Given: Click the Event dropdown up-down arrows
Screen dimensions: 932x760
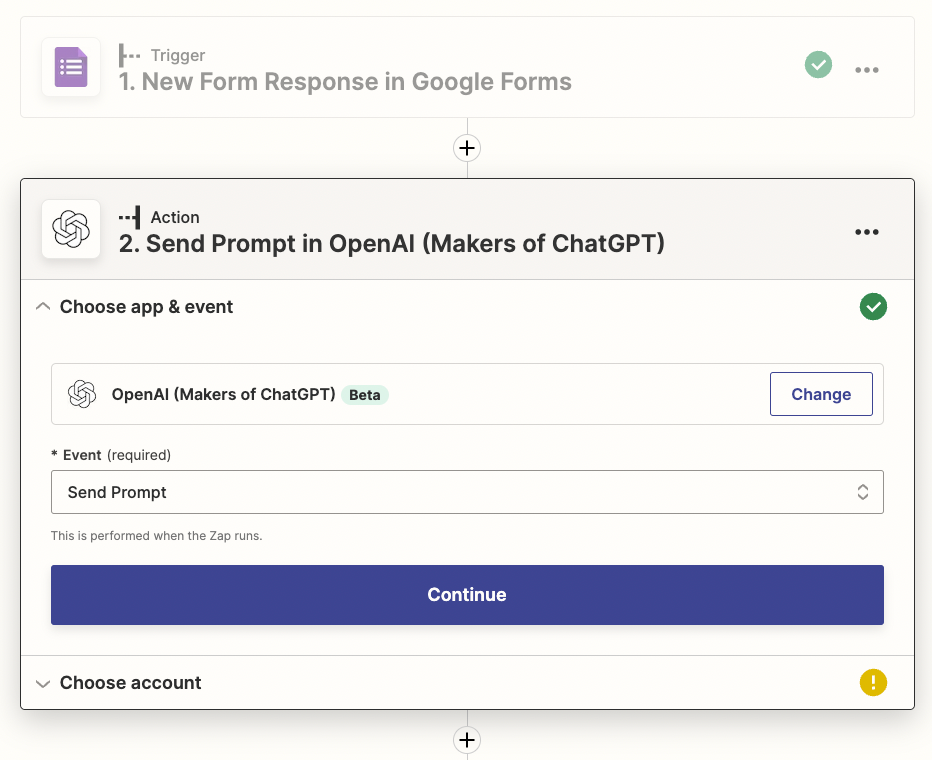Looking at the screenshot, I should 862,492.
